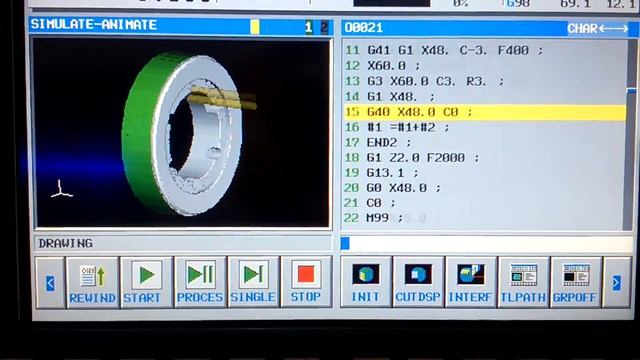Viewport: 640px width, 360px height.
Task: Go to previous soft key page arrow
Action: [x=50, y=282]
